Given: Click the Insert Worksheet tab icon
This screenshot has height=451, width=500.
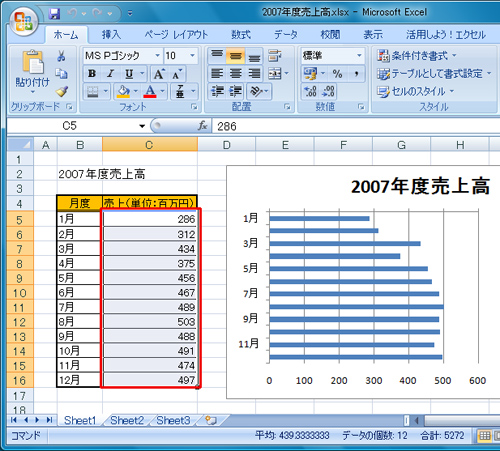Looking at the screenshot, I should (211, 420).
